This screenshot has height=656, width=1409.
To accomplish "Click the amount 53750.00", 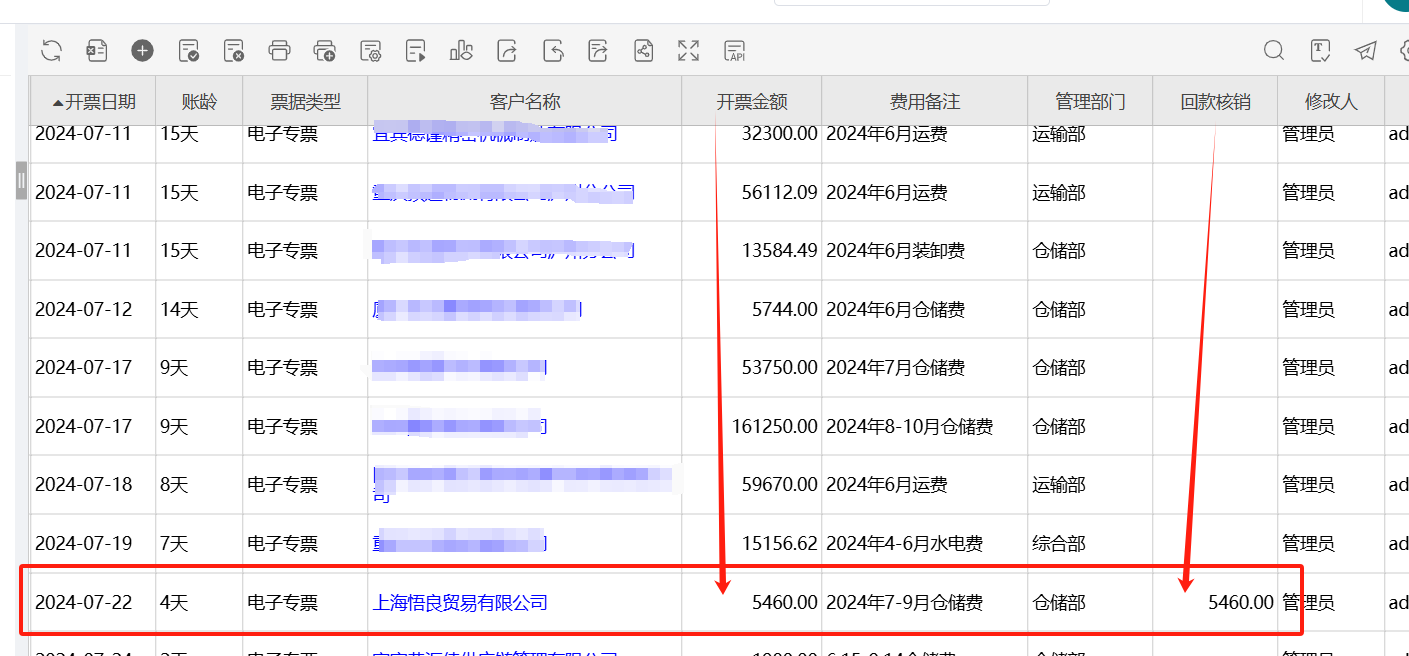I will click(x=780, y=368).
